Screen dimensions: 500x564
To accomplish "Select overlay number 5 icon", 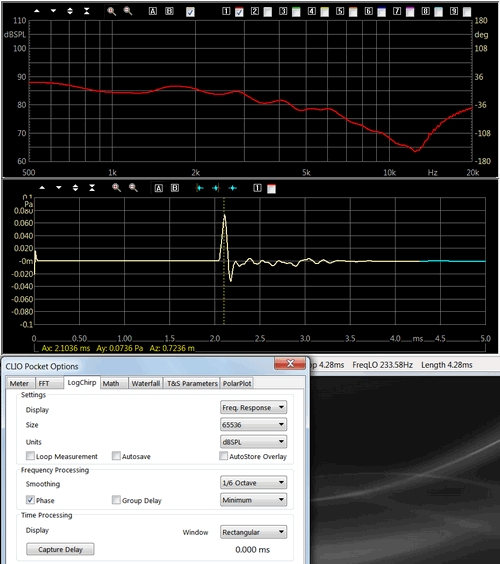I will tap(340, 11).
